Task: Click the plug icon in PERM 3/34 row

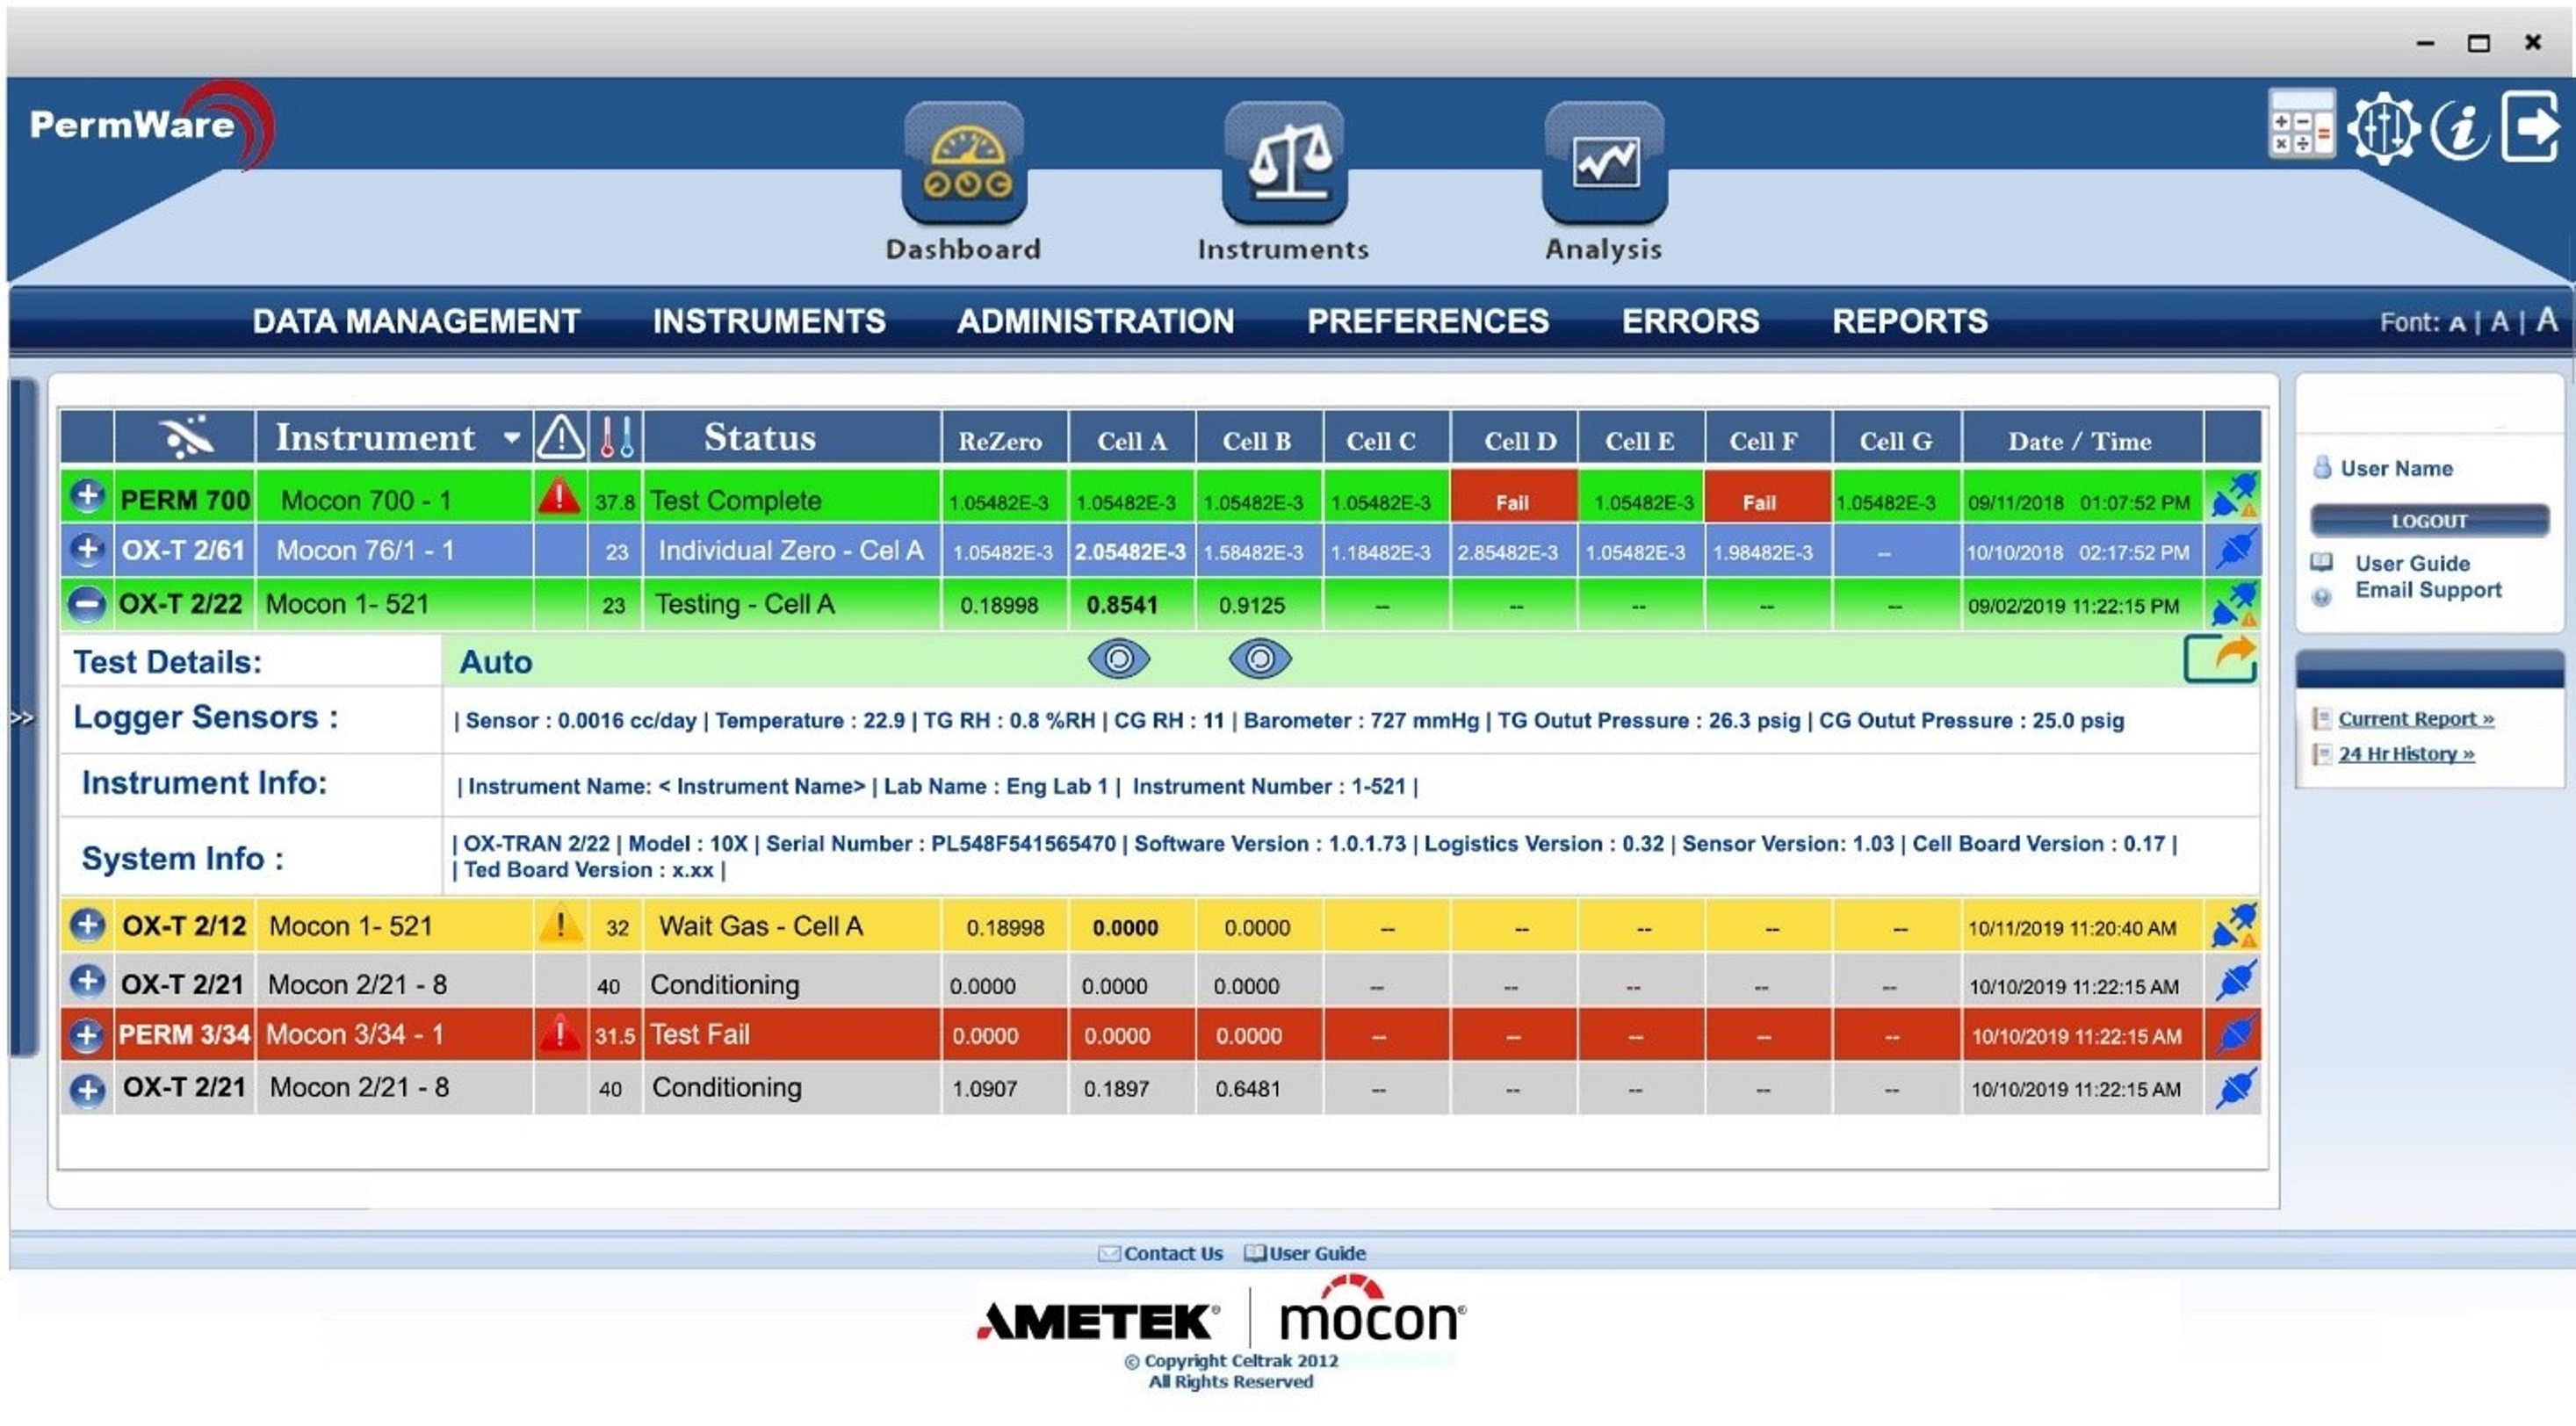Action: coord(2235,1034)
